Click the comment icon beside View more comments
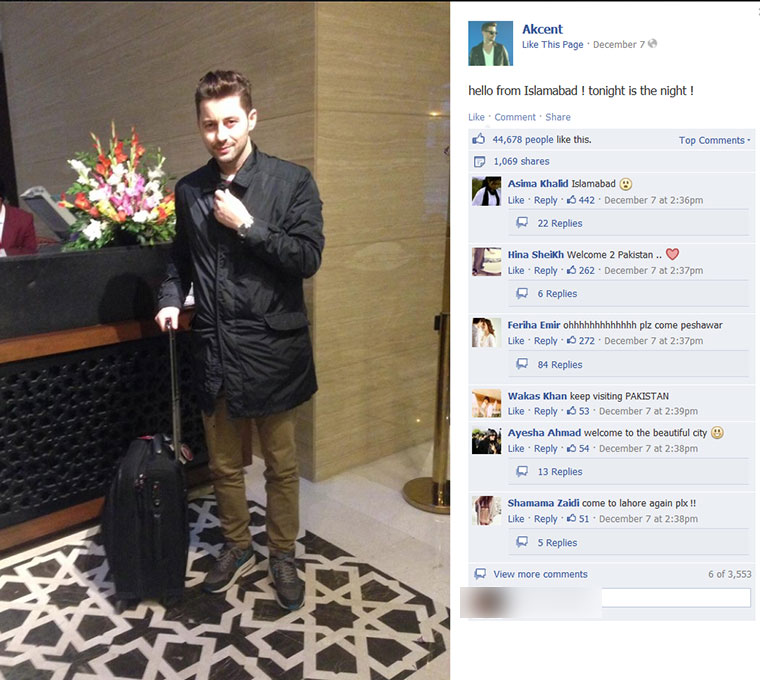This screenshot has width=760, height=680. pyautogui.click(x=480, y=574)
